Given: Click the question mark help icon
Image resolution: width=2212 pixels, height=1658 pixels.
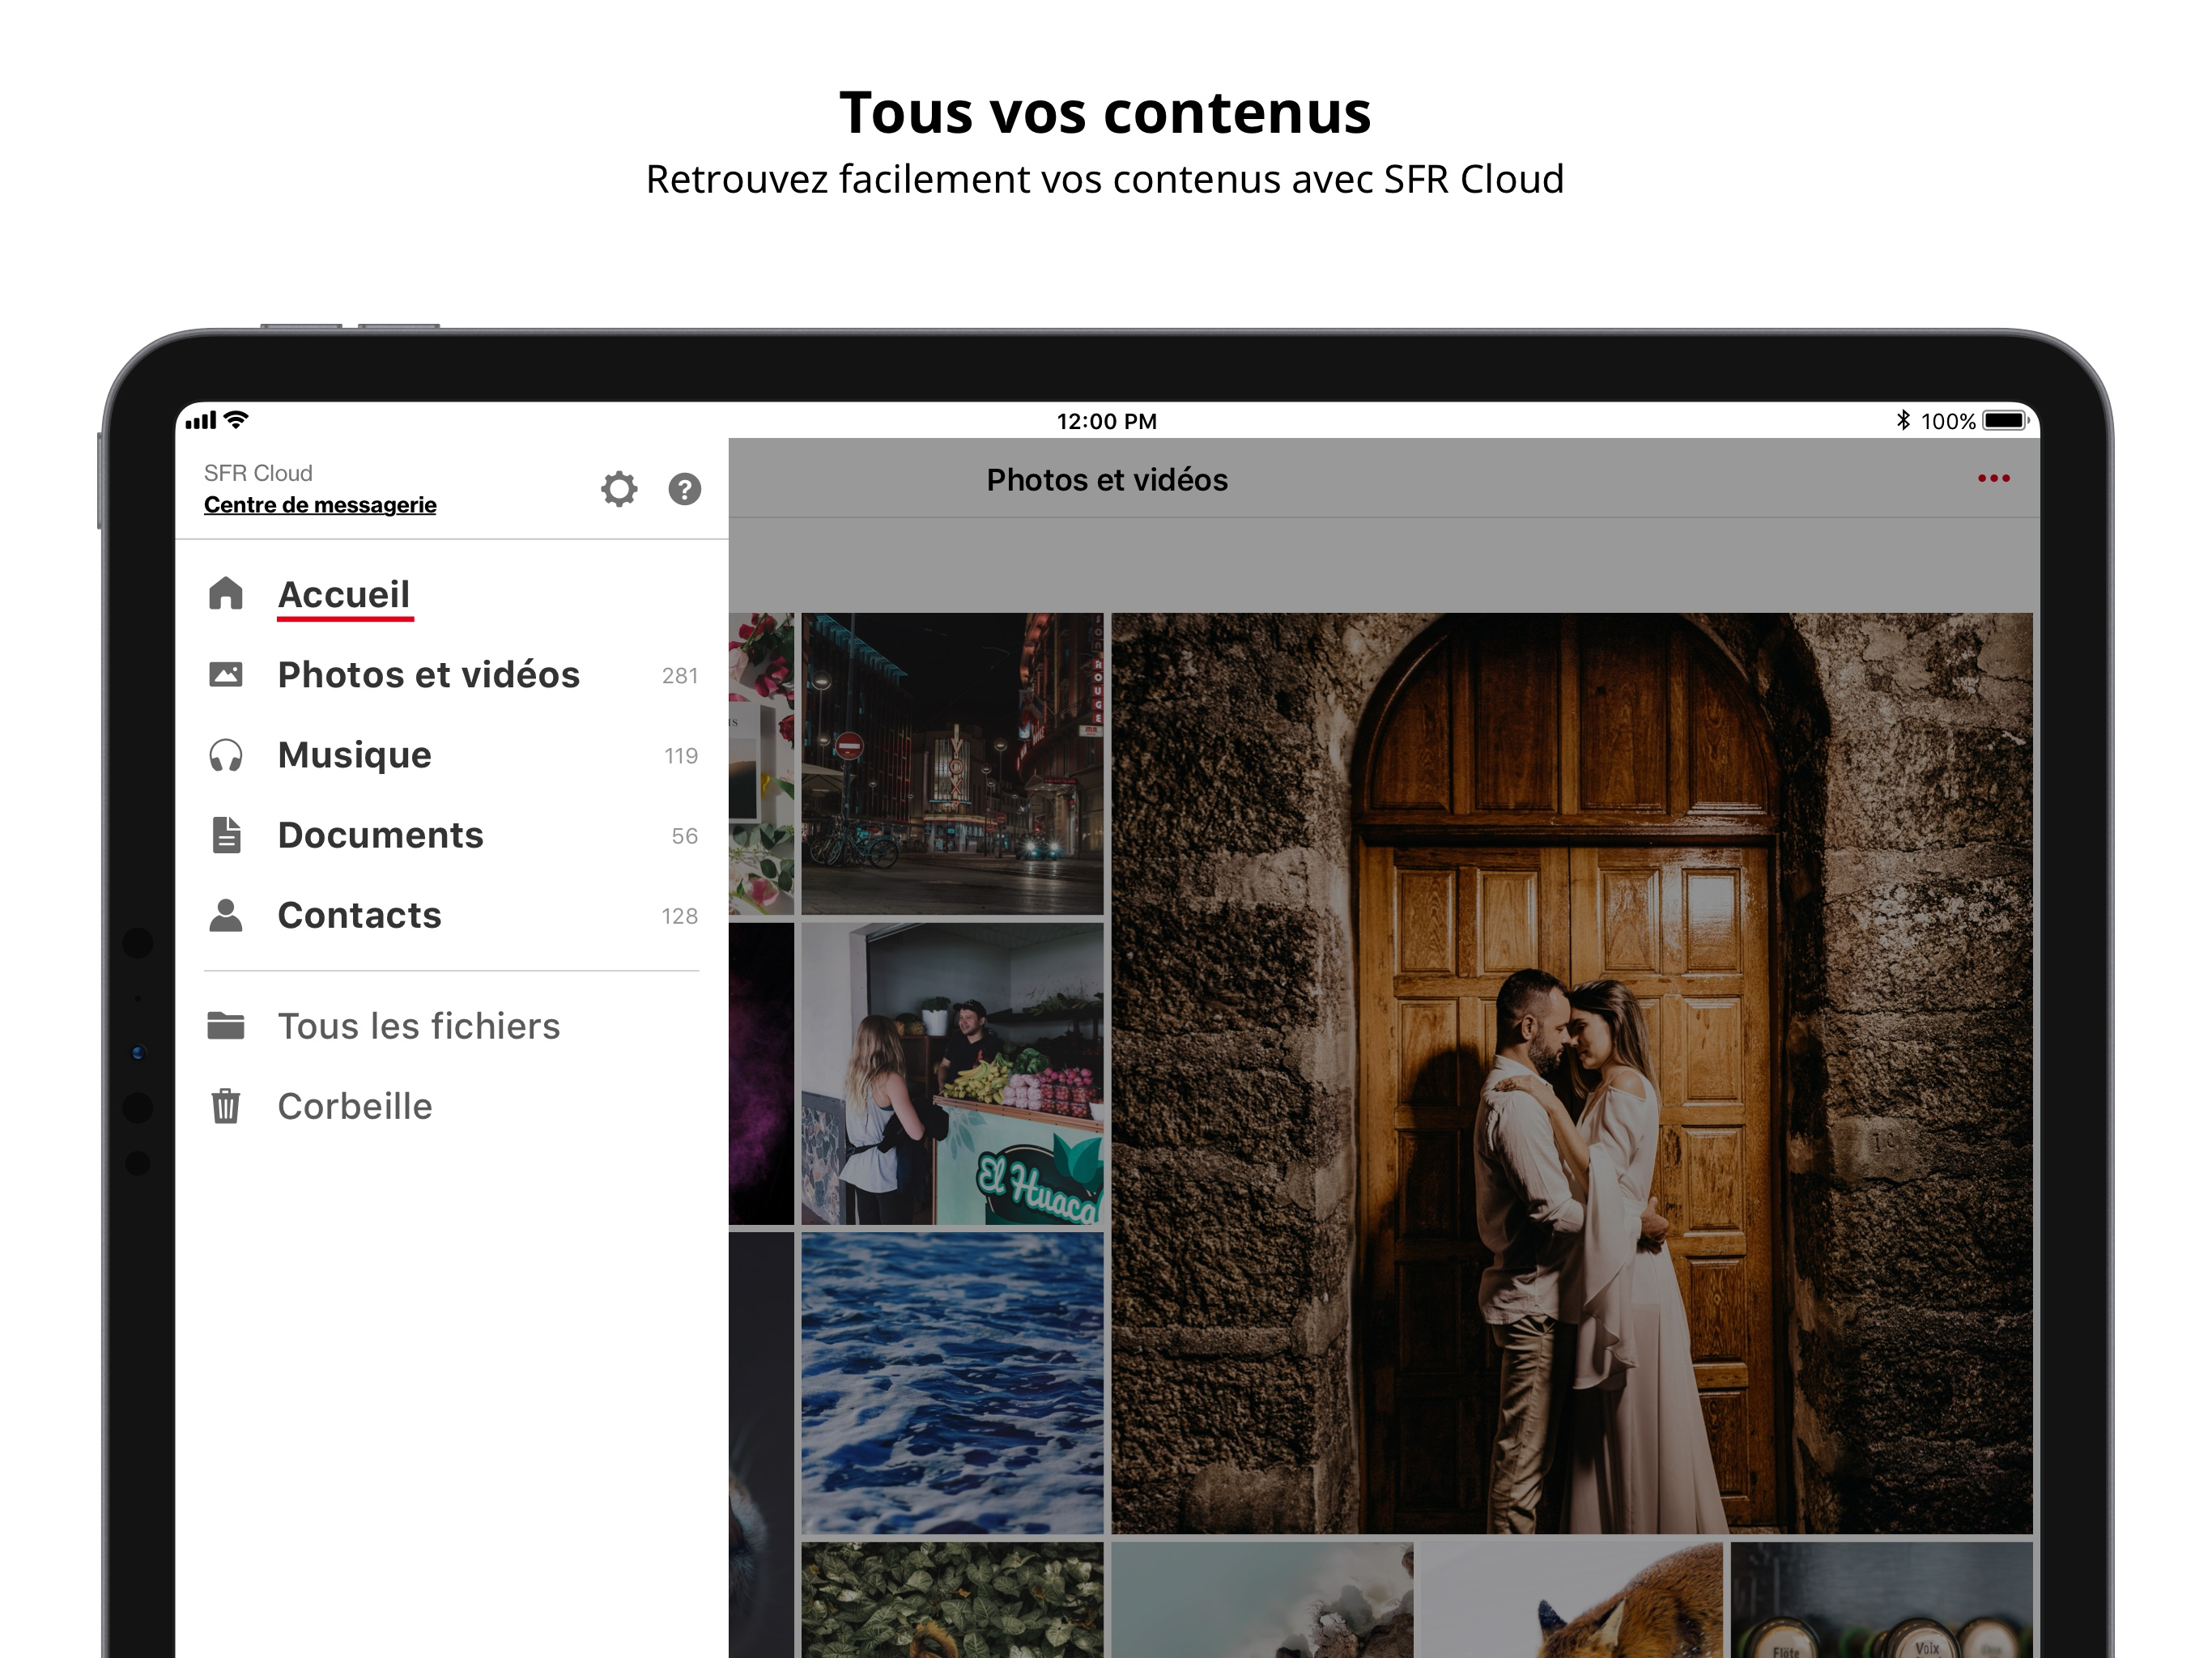Looking at the screenshot, I should 684,489.
